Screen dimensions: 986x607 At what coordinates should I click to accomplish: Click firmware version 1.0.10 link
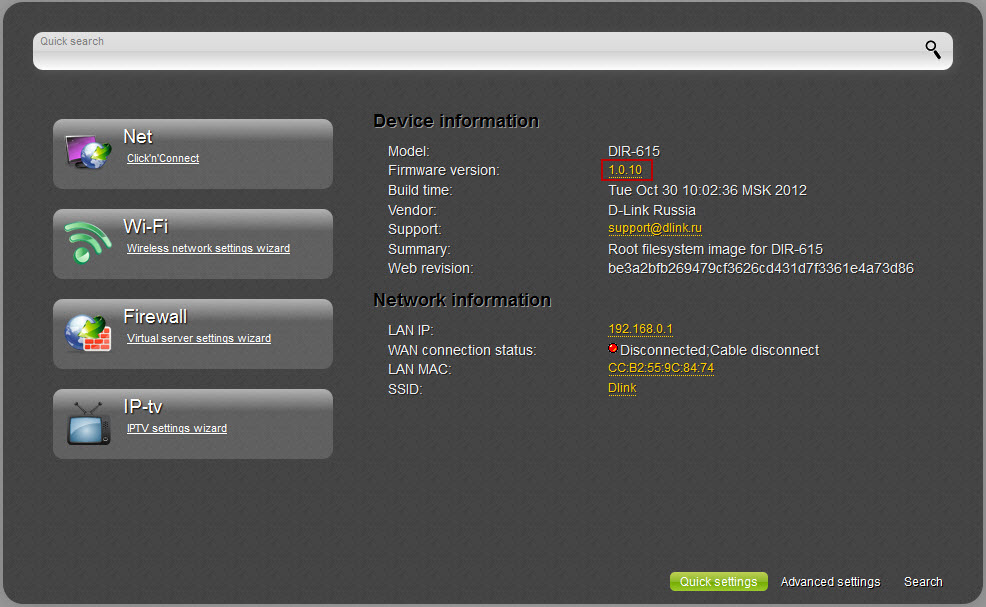click(625, 170)
